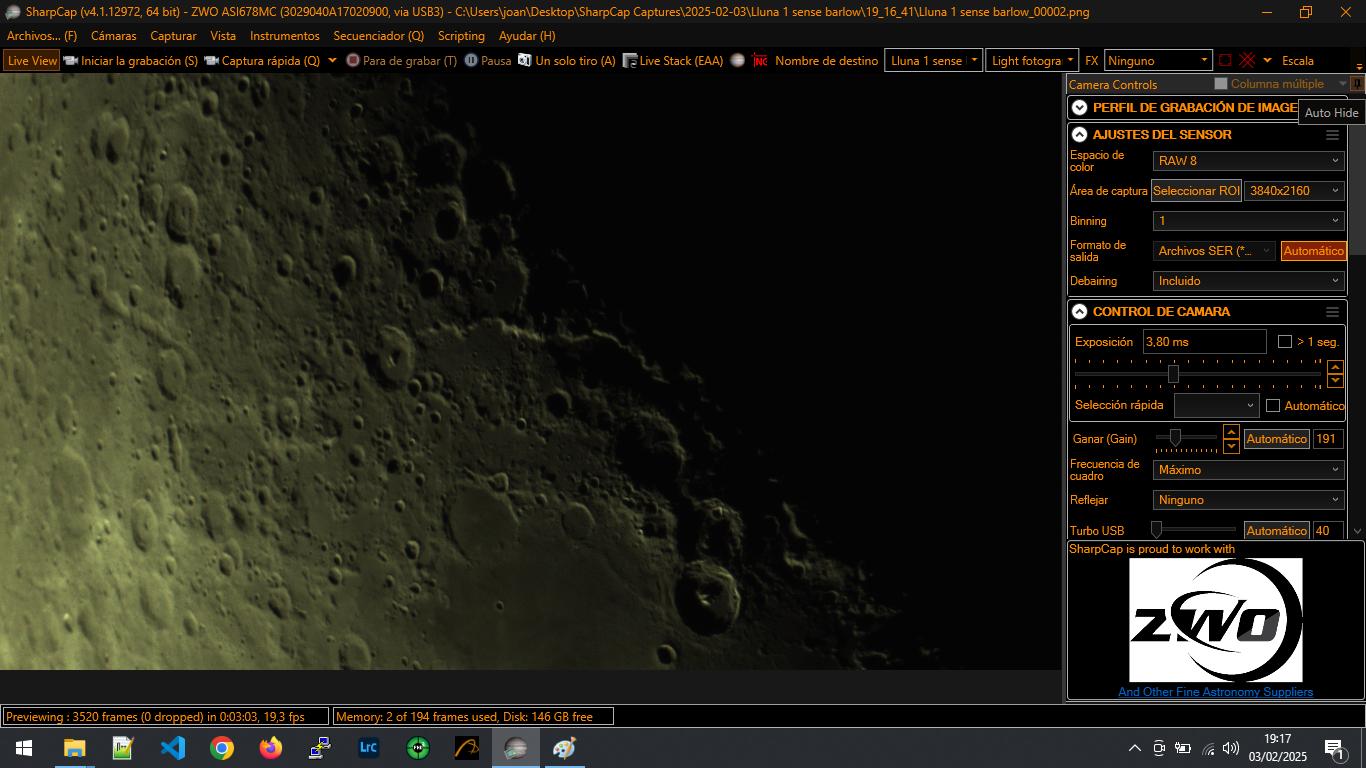Toggle Automático for Formato de salida
The height and width of the screenshot is (768, 1366).
(1313, 251)
